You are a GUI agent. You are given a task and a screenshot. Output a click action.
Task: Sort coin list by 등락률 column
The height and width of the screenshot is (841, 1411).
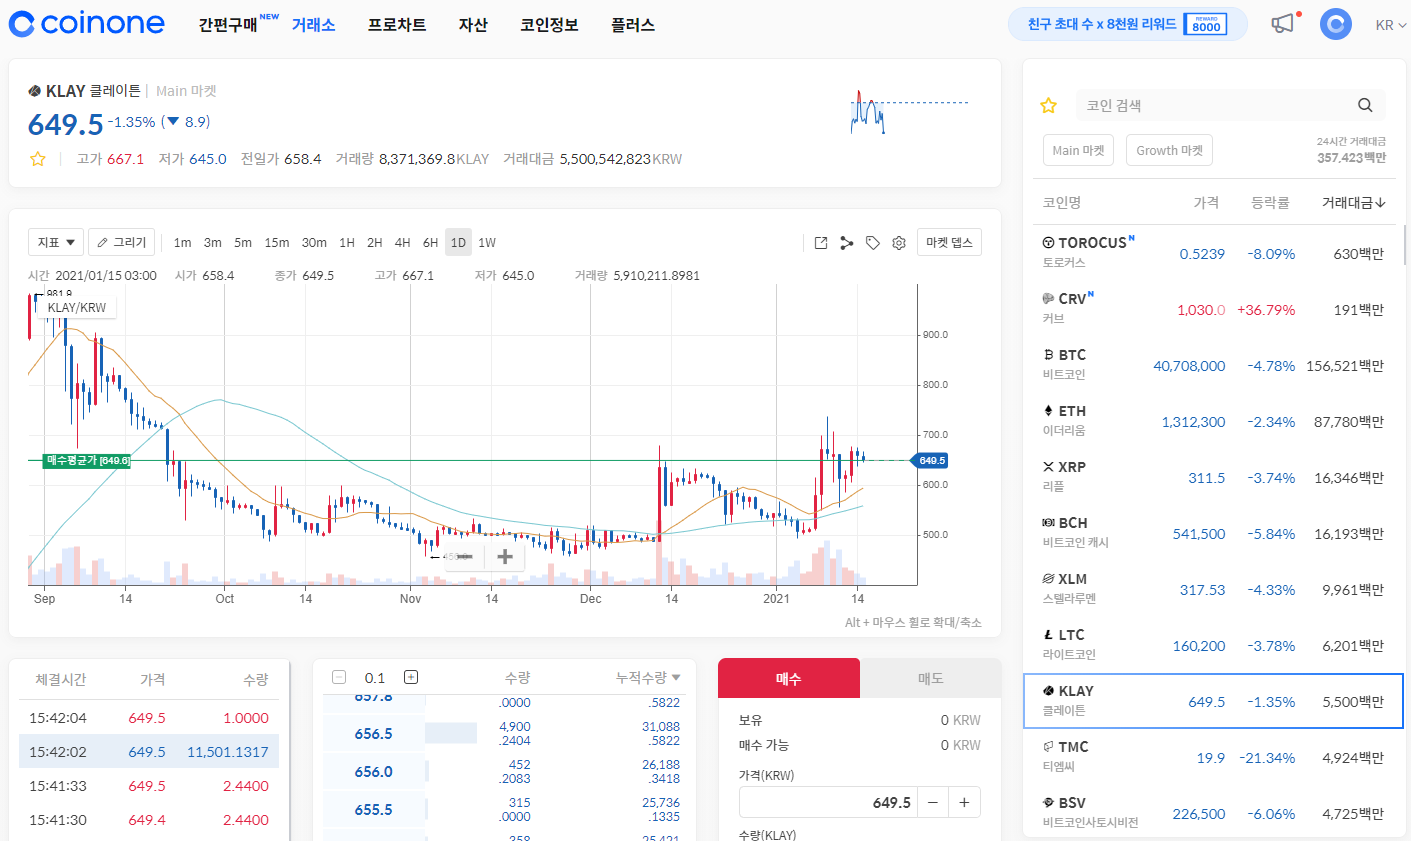point(1270,202)
